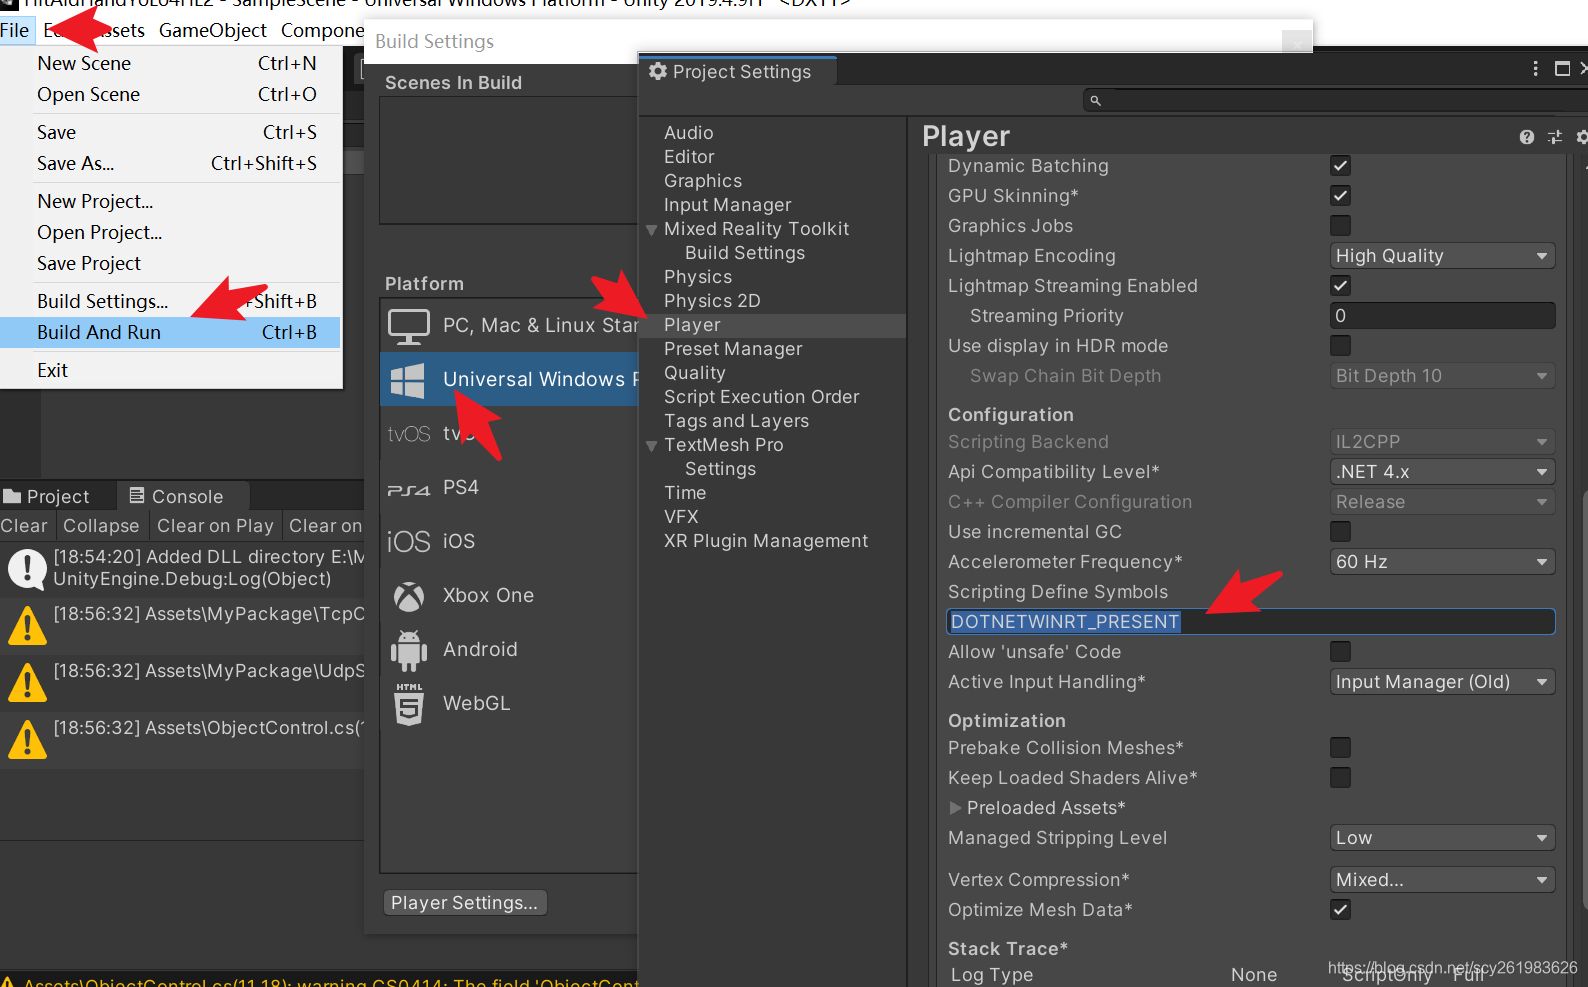Select Build Settings under Mixed Reality Toolkit

(773, 253)
